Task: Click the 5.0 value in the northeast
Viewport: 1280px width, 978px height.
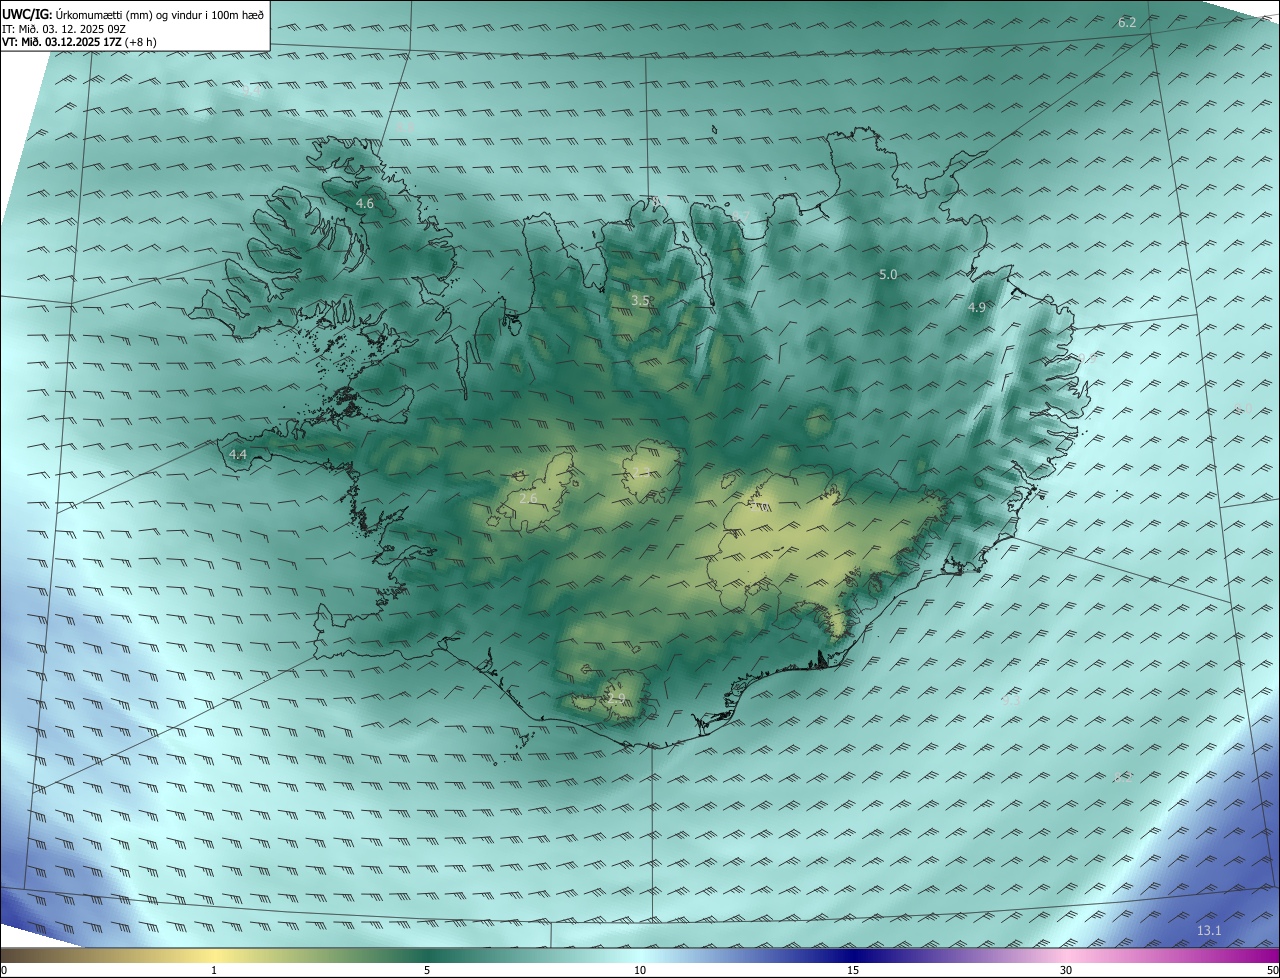Action: click(888, 274)
